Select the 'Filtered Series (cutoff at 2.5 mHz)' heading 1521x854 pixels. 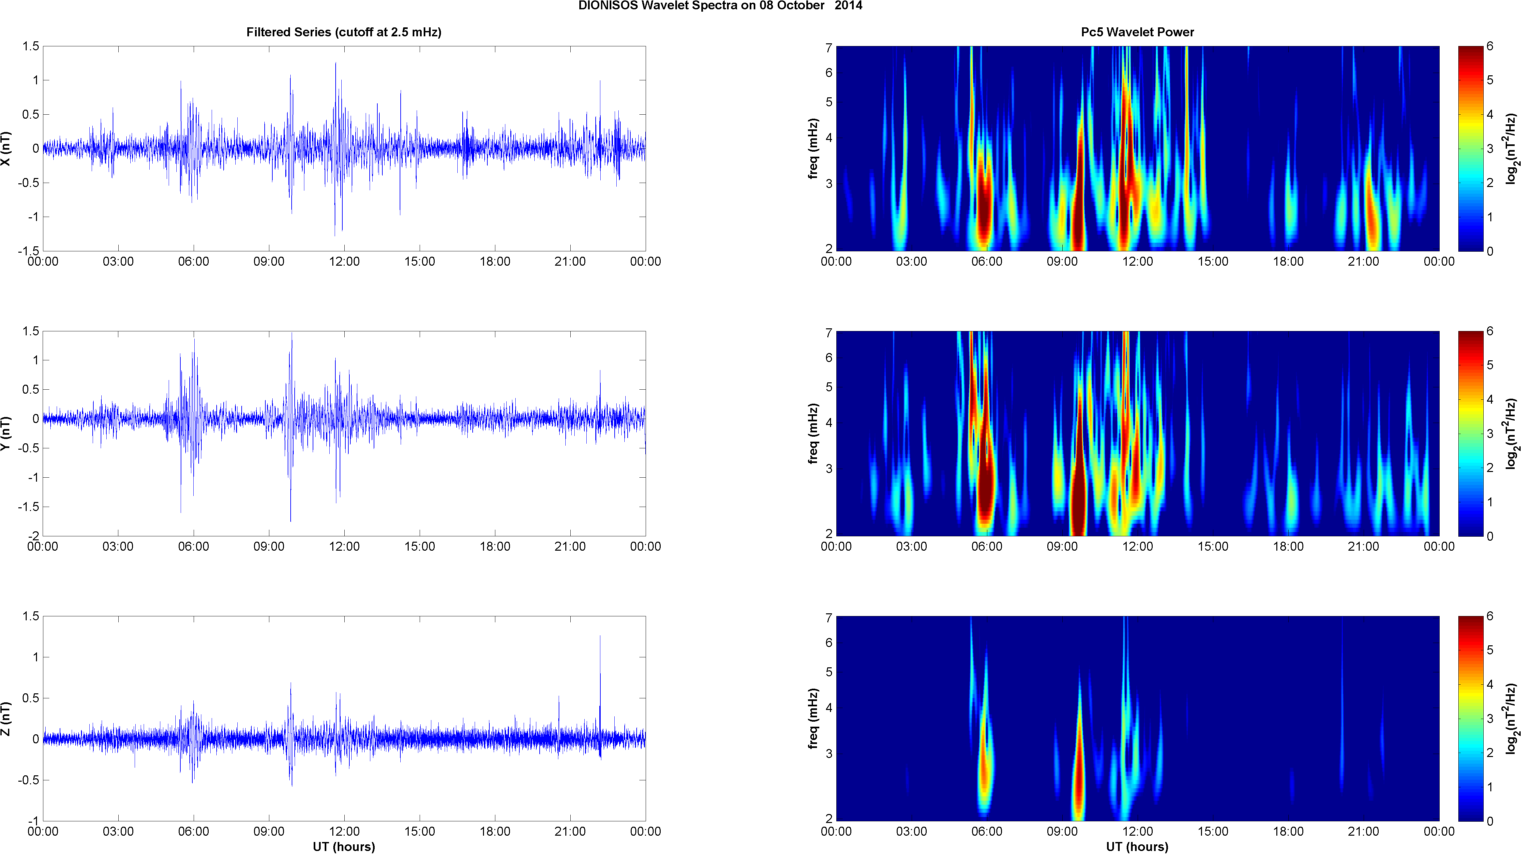click(x=344, y=32)
